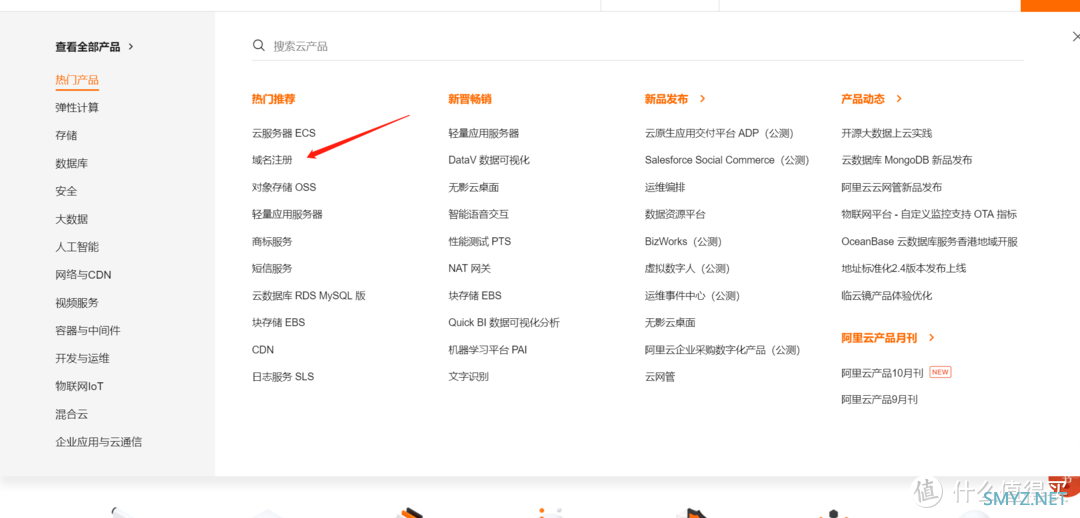Screen dimensions: 1080x518
Task: Select 混合云 category
Action: [x=72, y=414]
